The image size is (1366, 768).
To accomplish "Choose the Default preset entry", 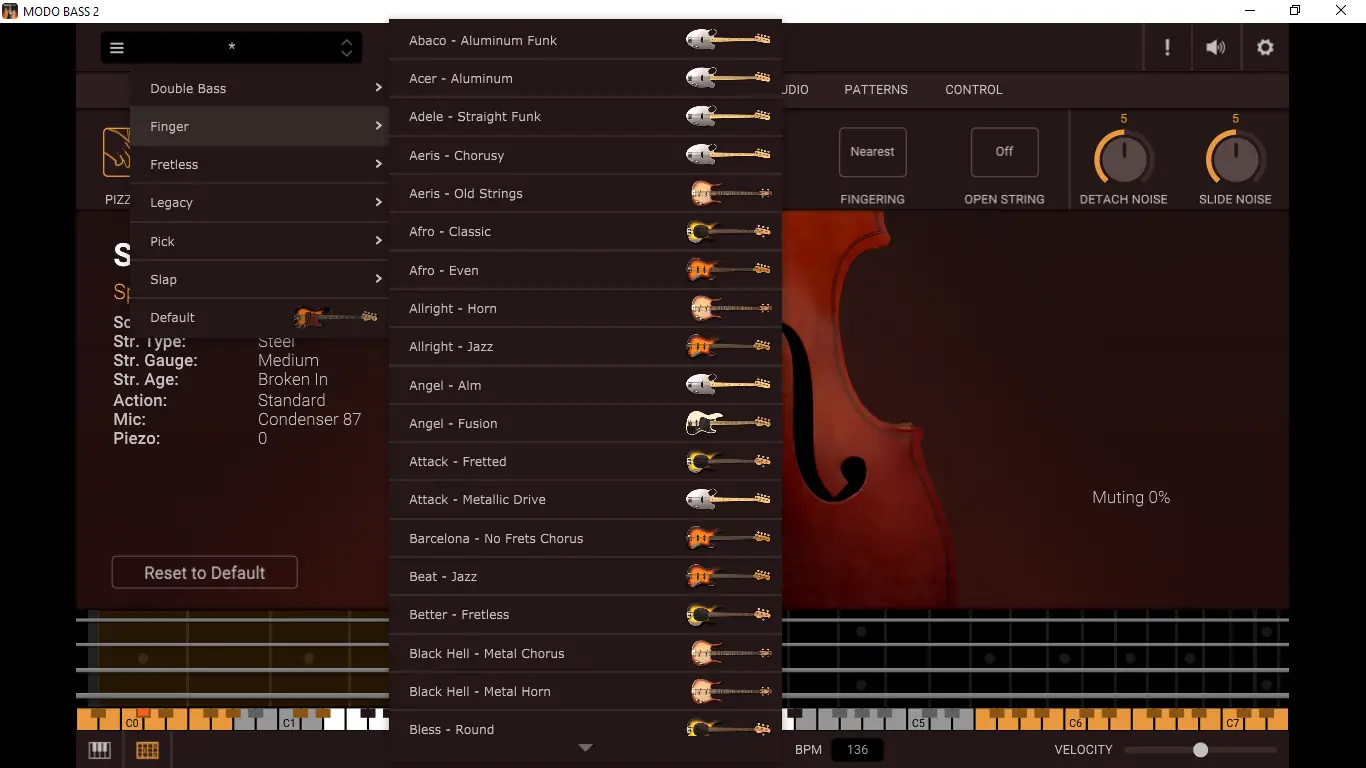I will (259, 317).
